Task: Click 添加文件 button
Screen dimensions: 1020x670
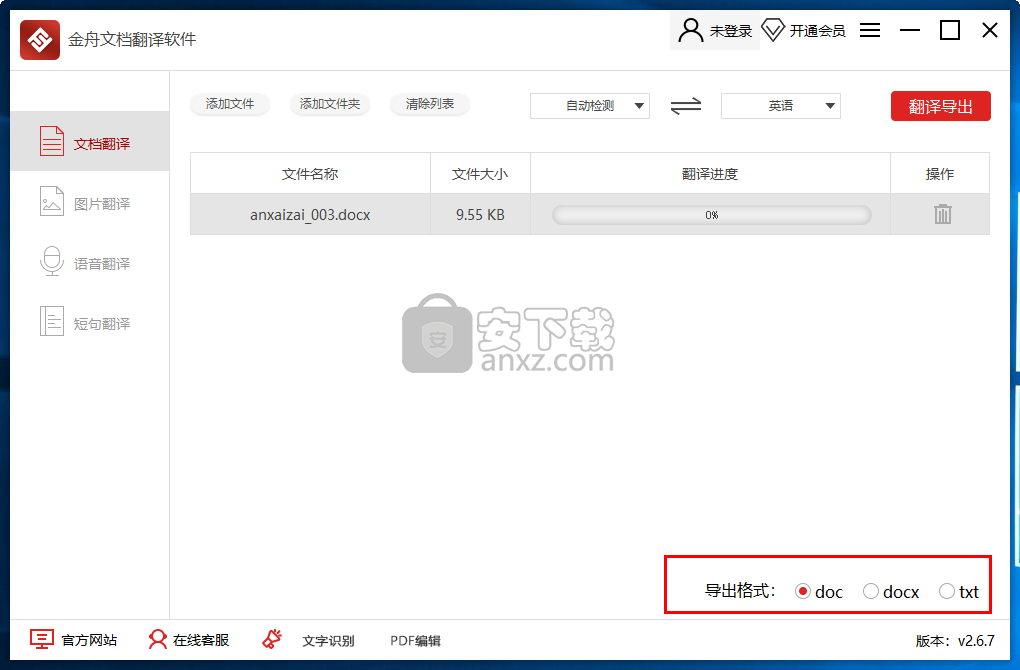Action: [x=230, y=104]
